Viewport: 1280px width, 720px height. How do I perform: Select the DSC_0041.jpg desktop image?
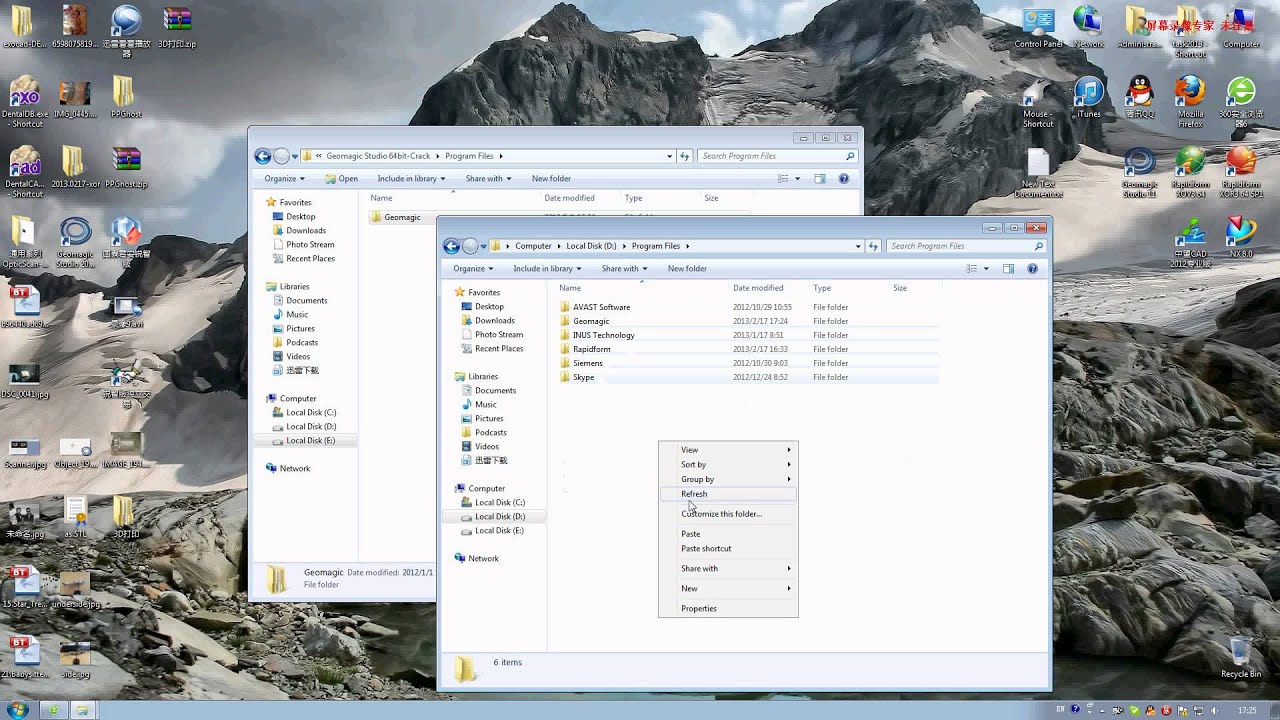coord(24,382)
